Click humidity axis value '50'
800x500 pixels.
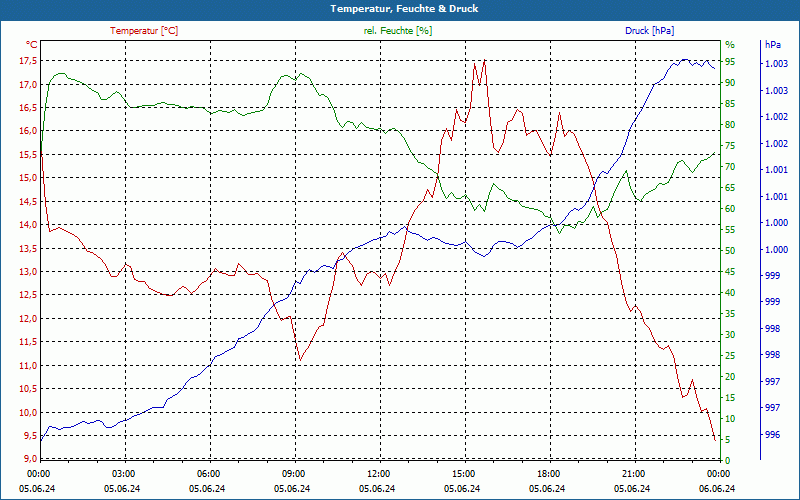click(x=730, y=251)
